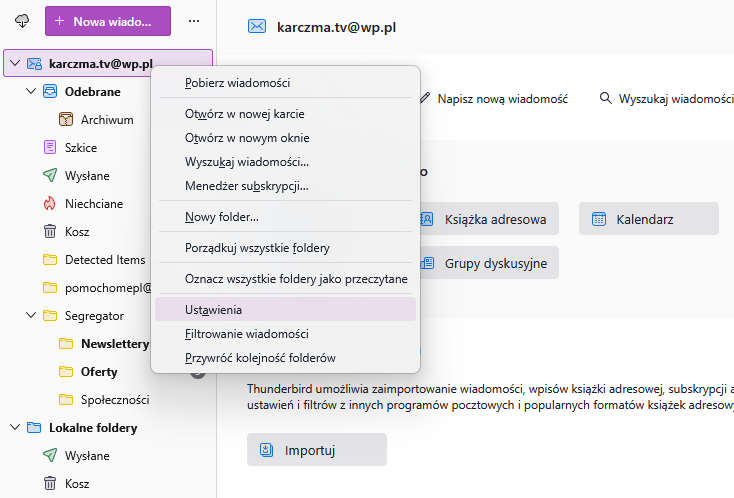Screen dimensions: 734x498
Task: Choose Pobierz wiadomości from the context menu
Action: tap(285, 83)
